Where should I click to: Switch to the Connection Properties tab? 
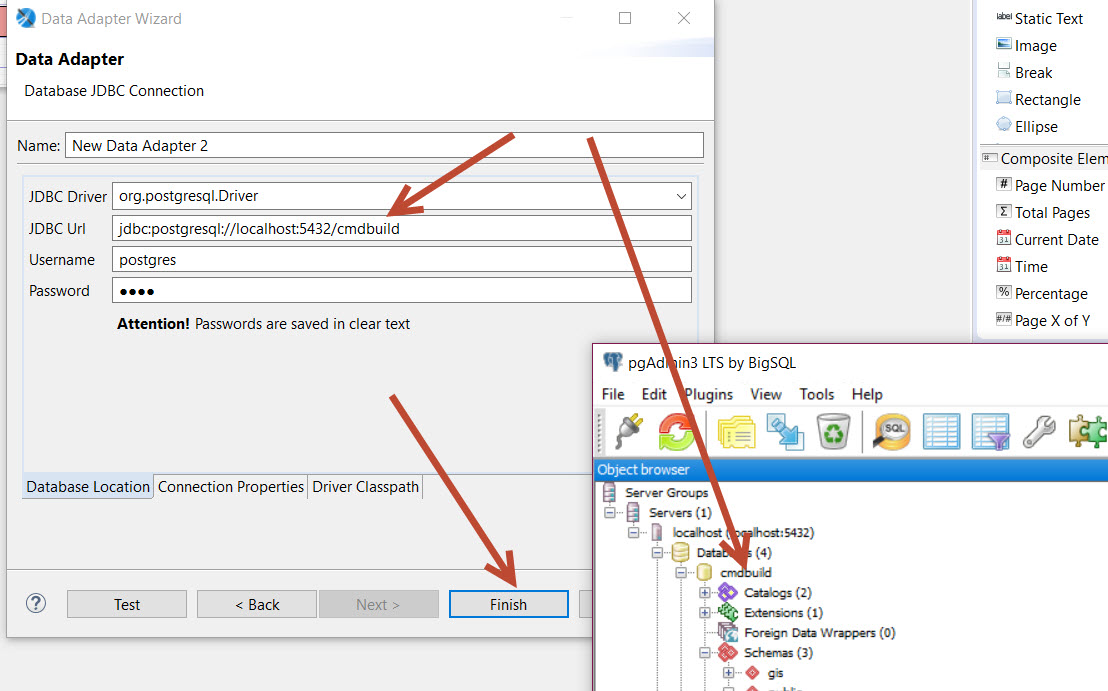231,487
